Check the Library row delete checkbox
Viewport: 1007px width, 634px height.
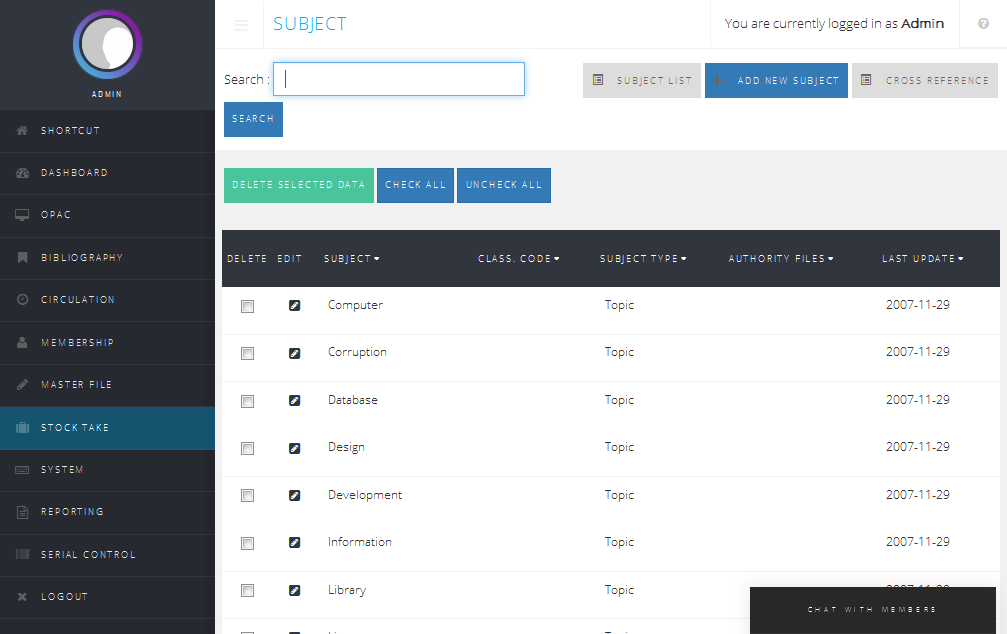[x=247, y=591]
